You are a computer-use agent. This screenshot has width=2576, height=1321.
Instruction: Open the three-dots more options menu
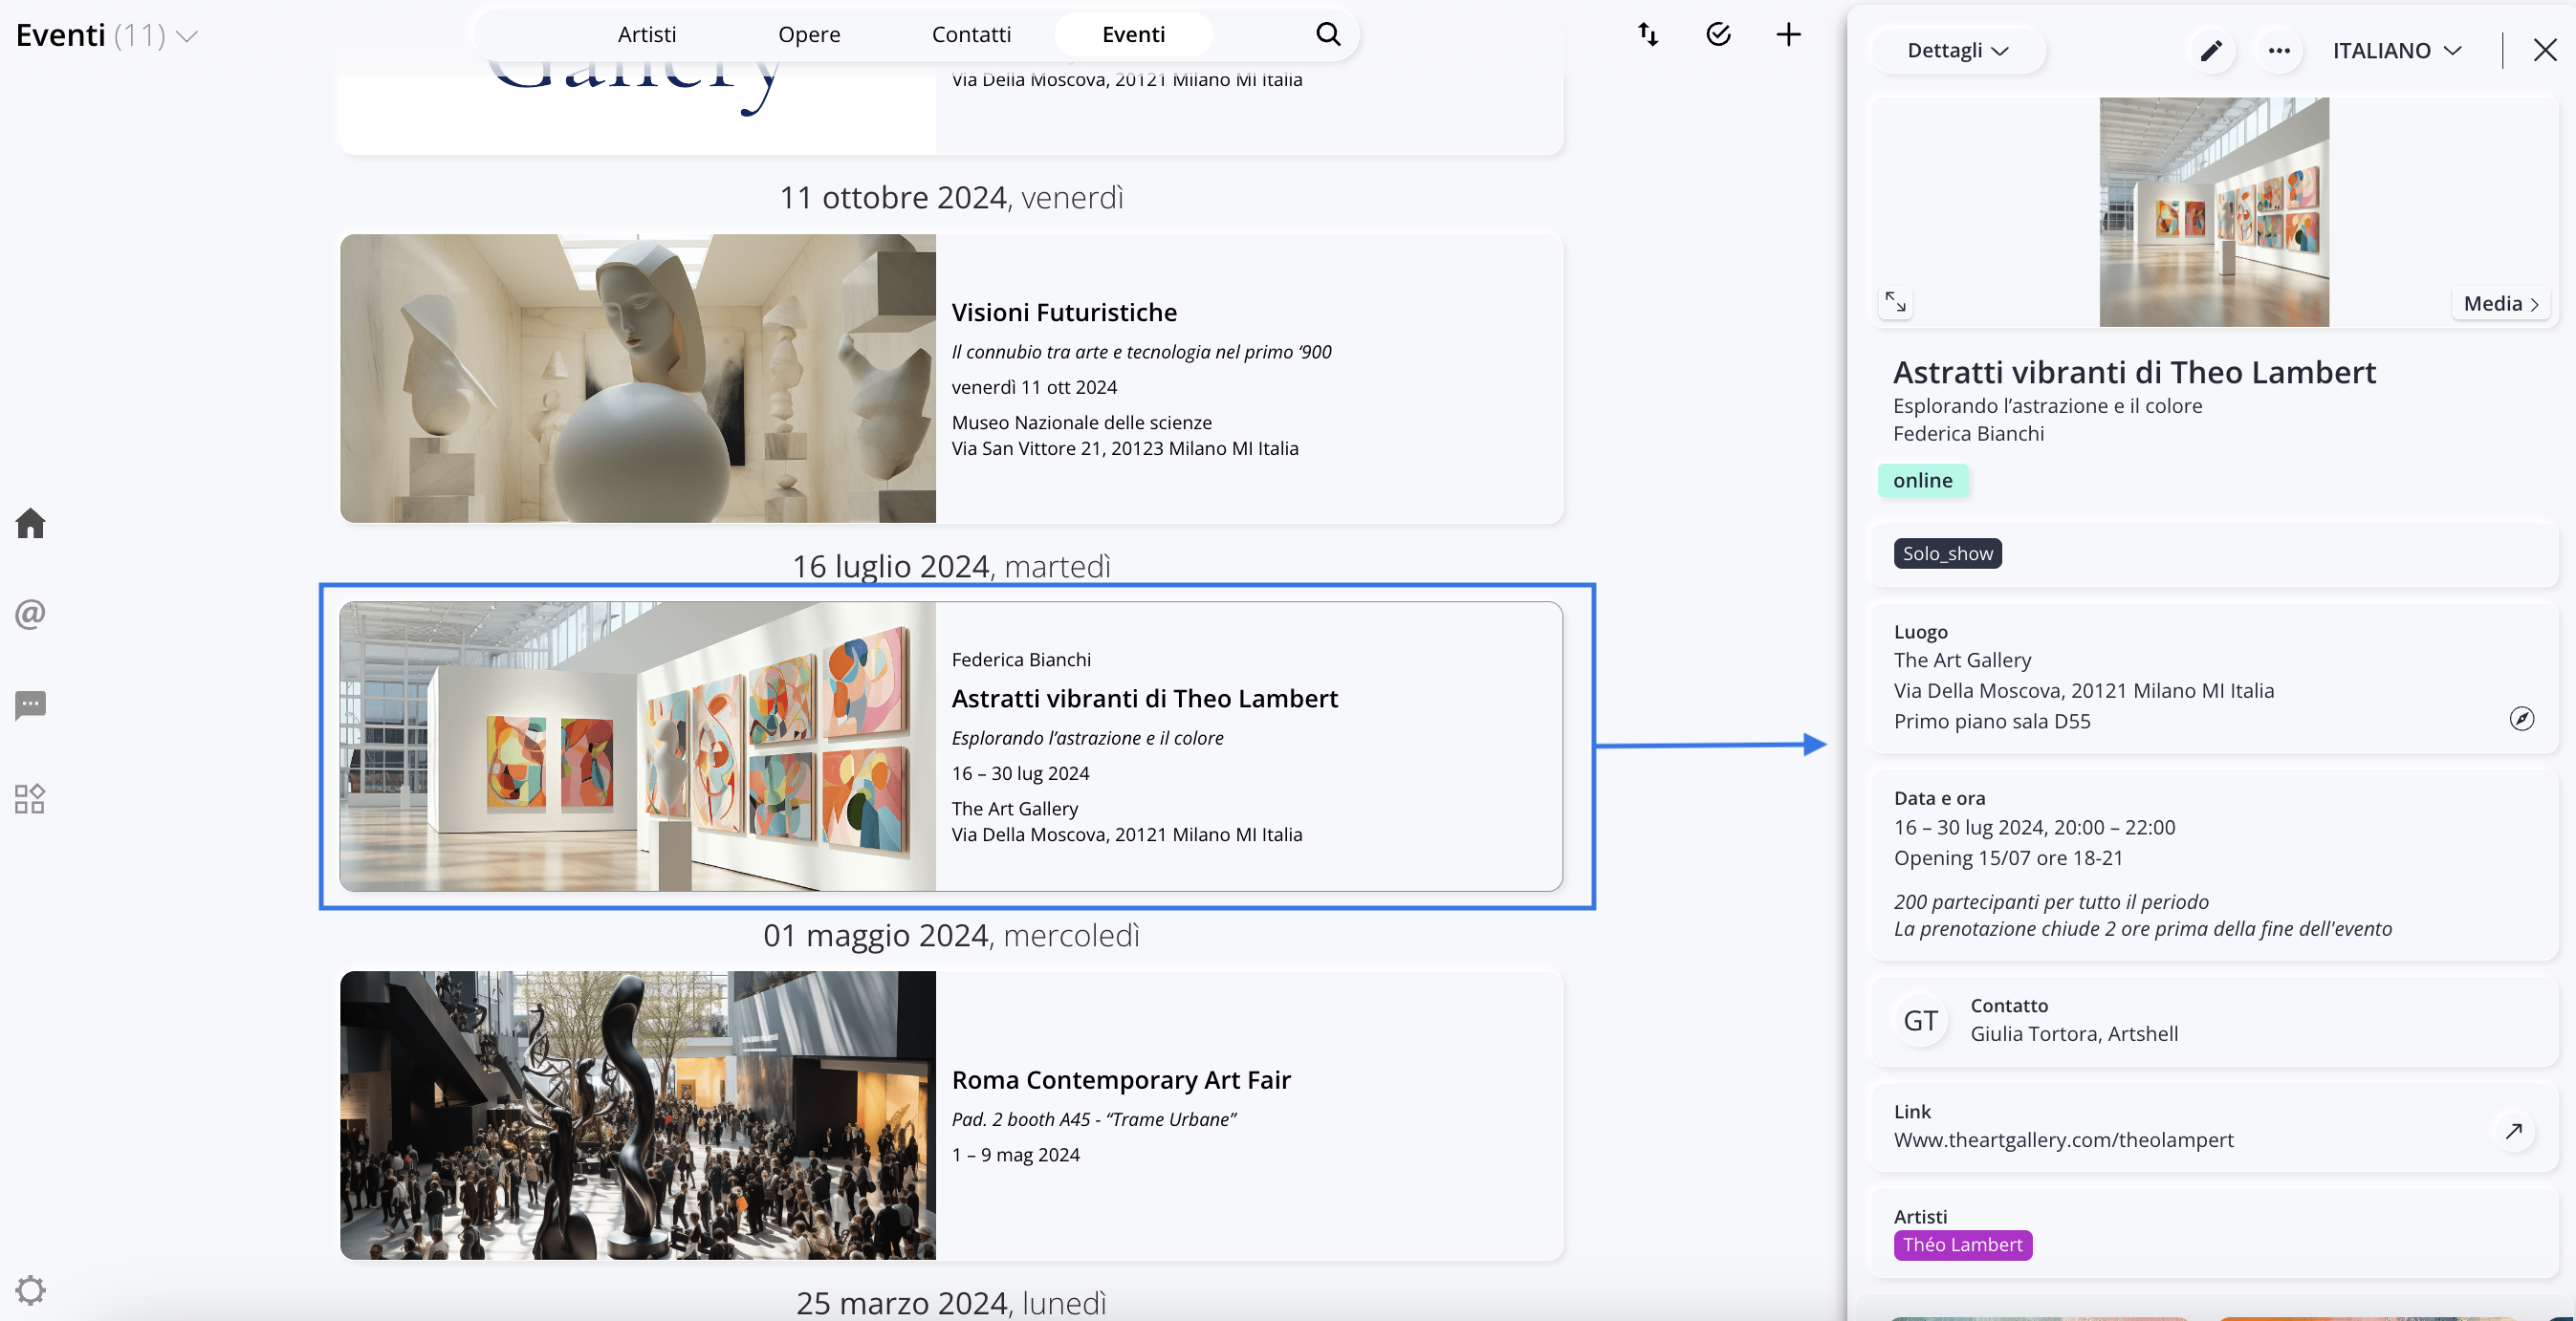coord(2279,50)
